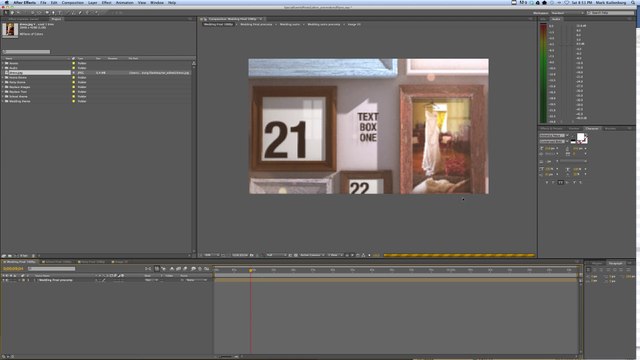Viewport: 640px width, 360px height.
Task: Open Brainstorm from timeline icons
Action: click(193, 269)
